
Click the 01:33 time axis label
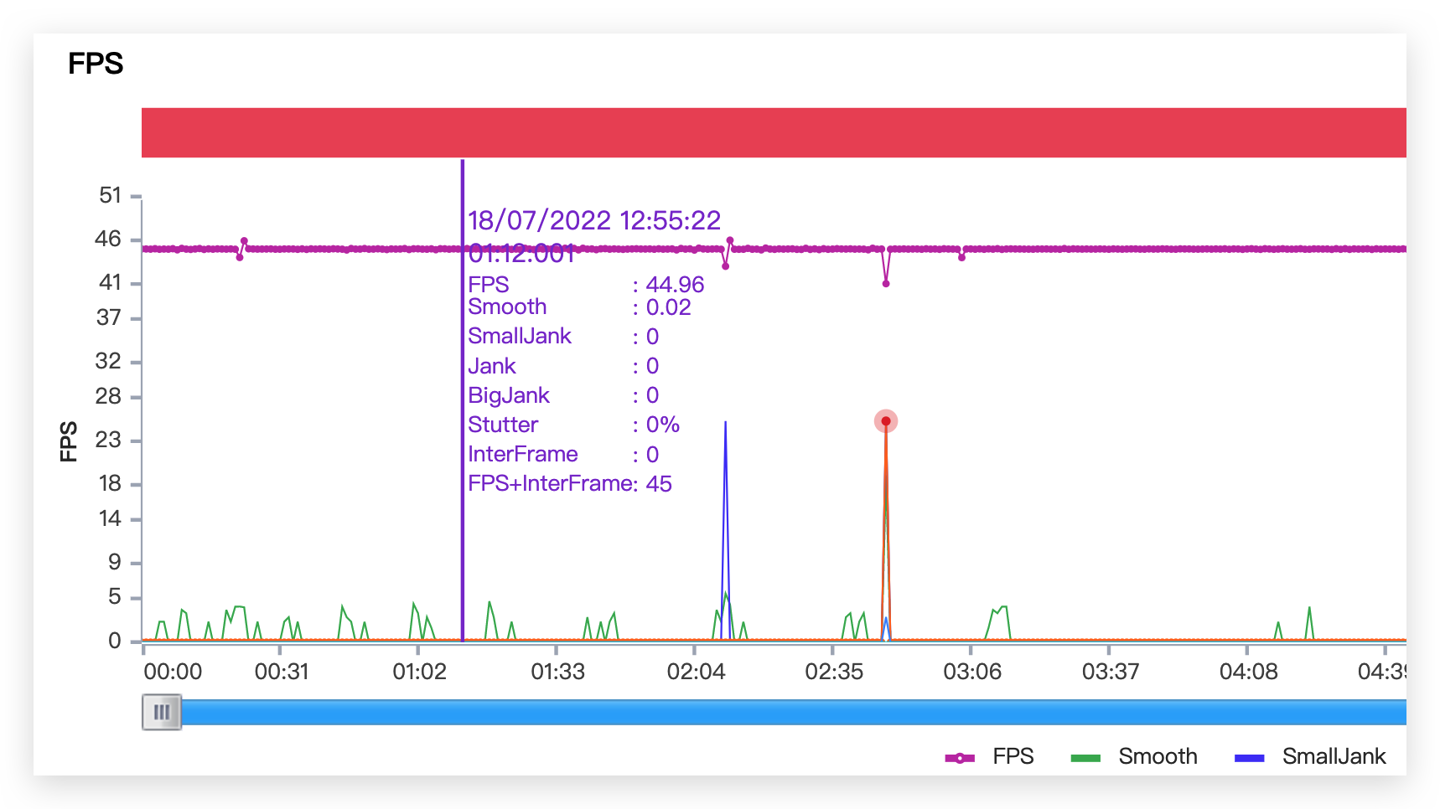click(x=557, y=672)
